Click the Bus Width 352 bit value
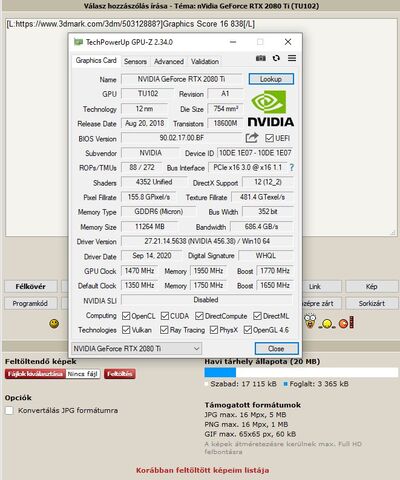Screen dimensions: 400x480 click(268, 212)
